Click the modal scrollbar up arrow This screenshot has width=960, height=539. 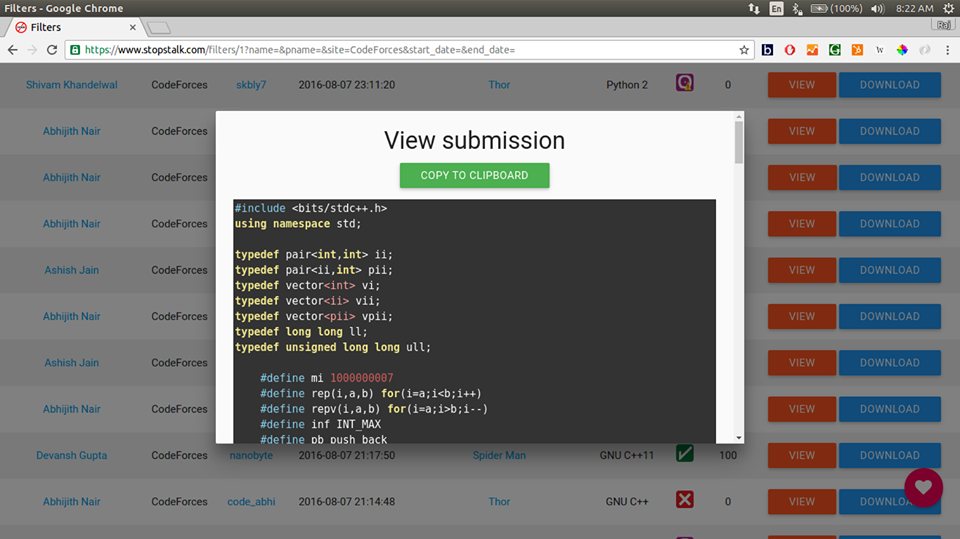pyautogui.click(x=739, y=116)
